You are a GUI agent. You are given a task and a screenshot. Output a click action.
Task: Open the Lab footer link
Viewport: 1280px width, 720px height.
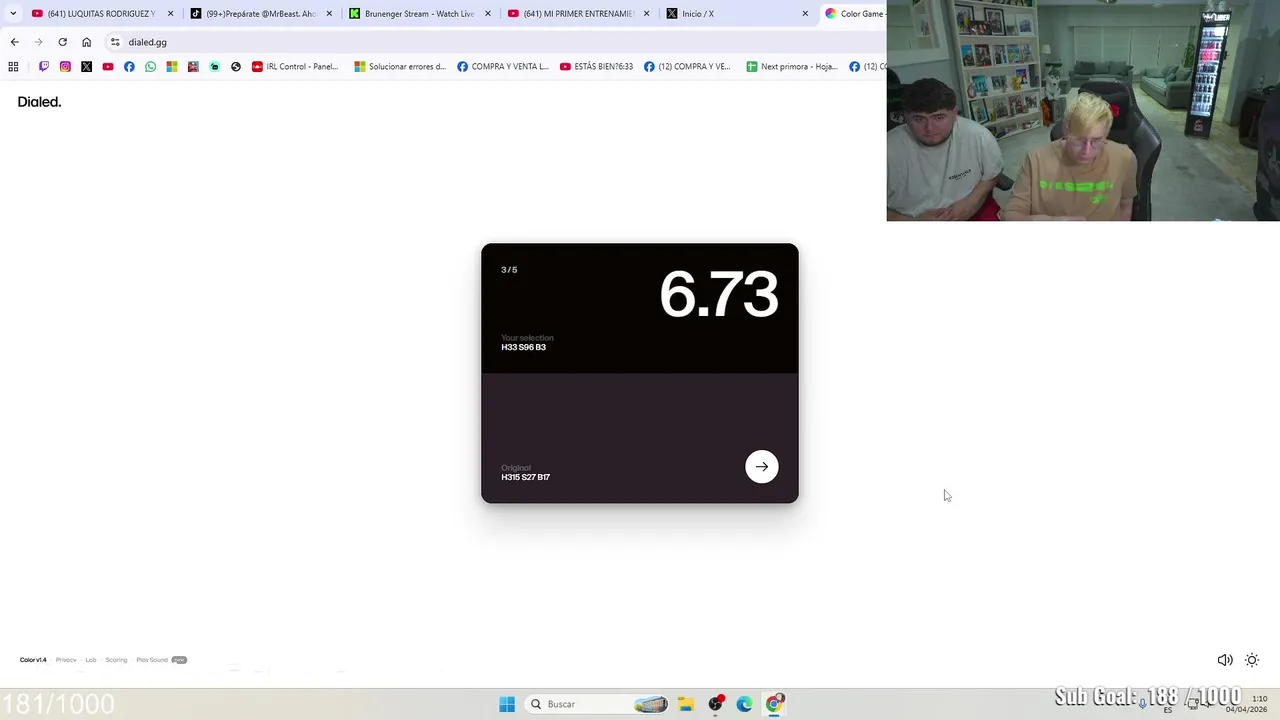91,660
